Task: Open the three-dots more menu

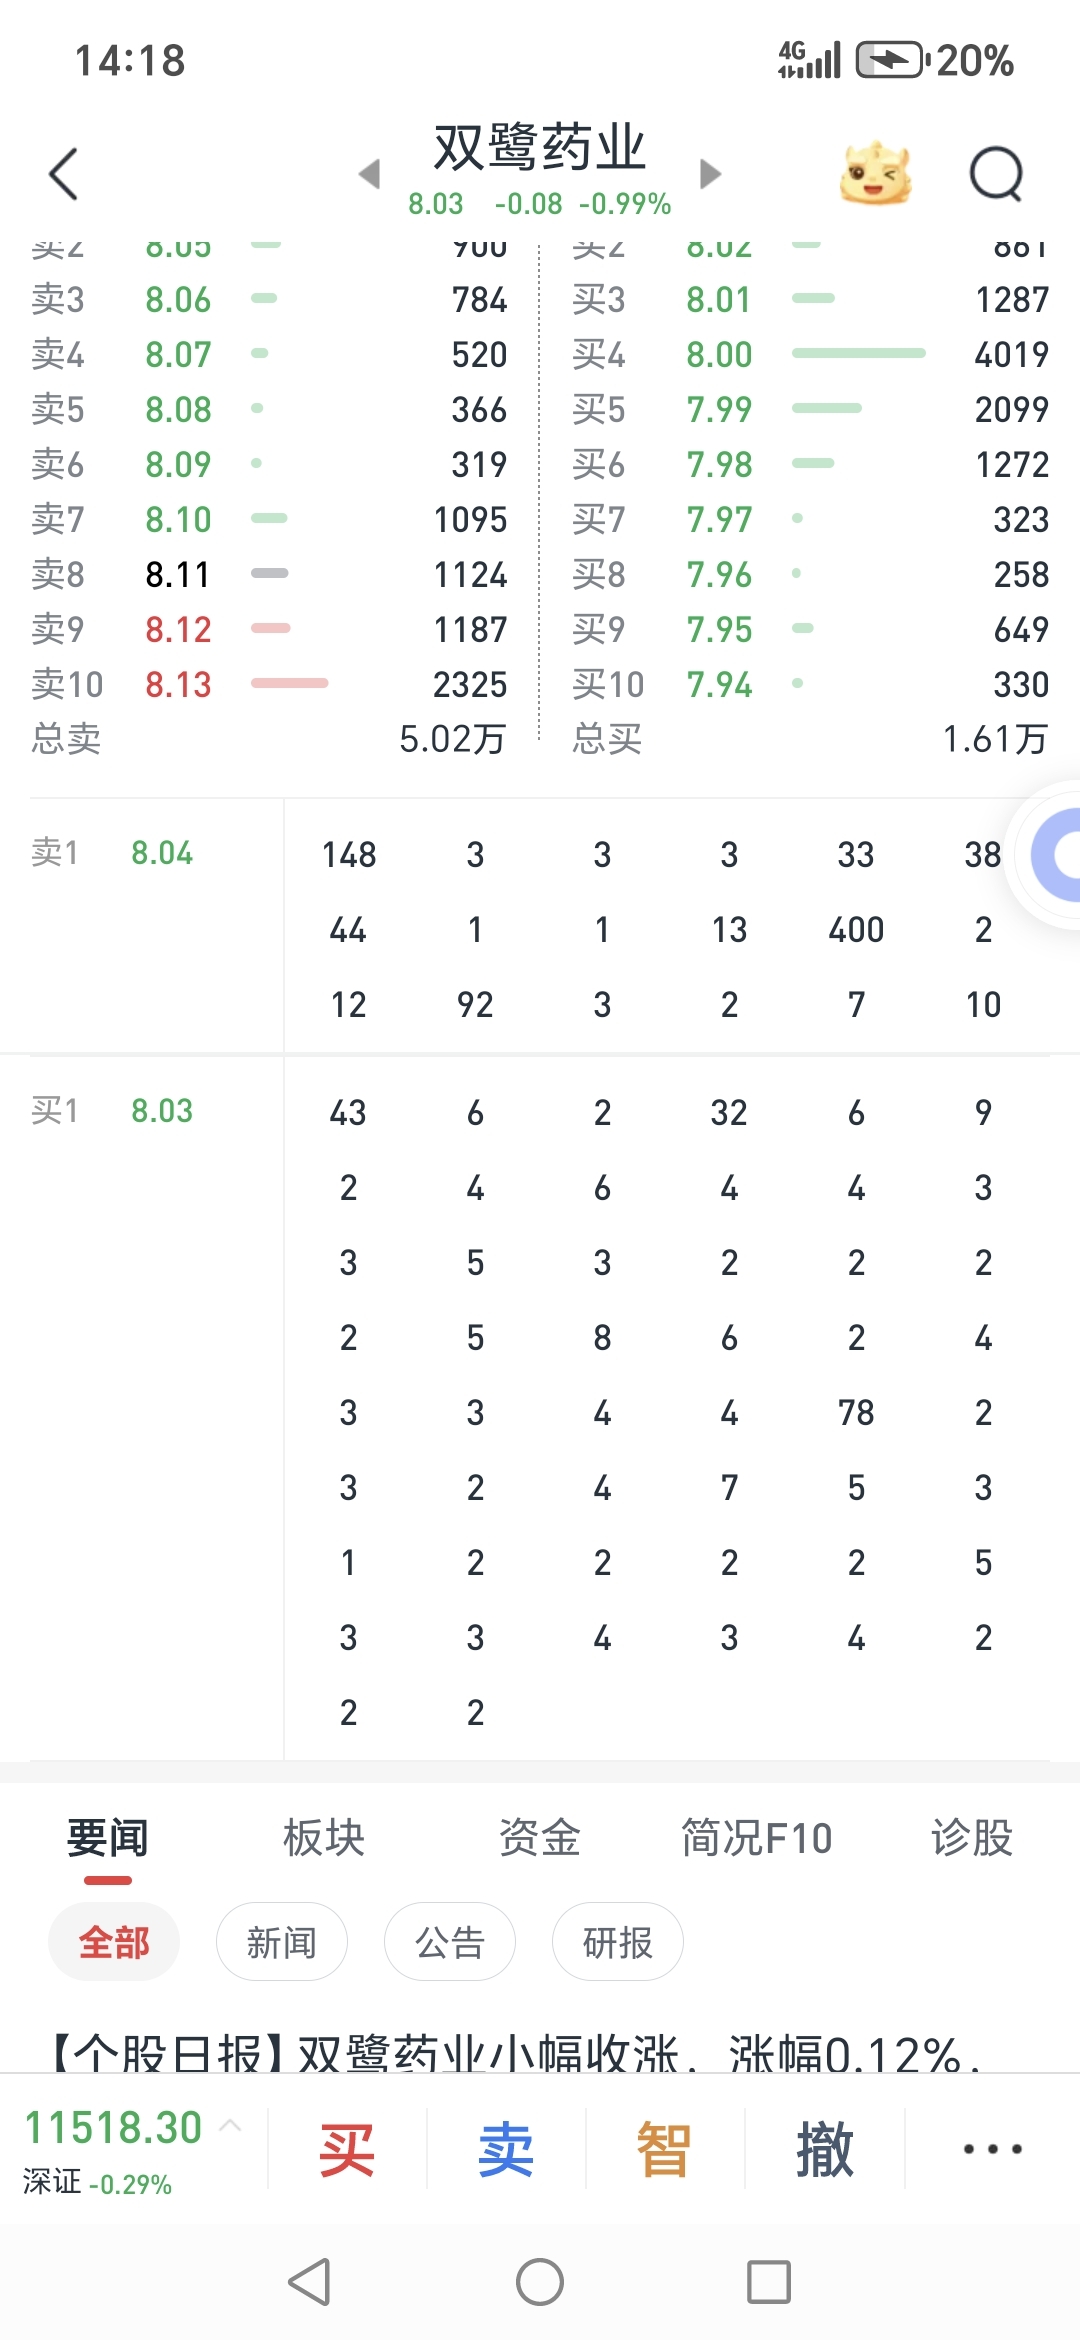Action: click(x=992, y=2148)
